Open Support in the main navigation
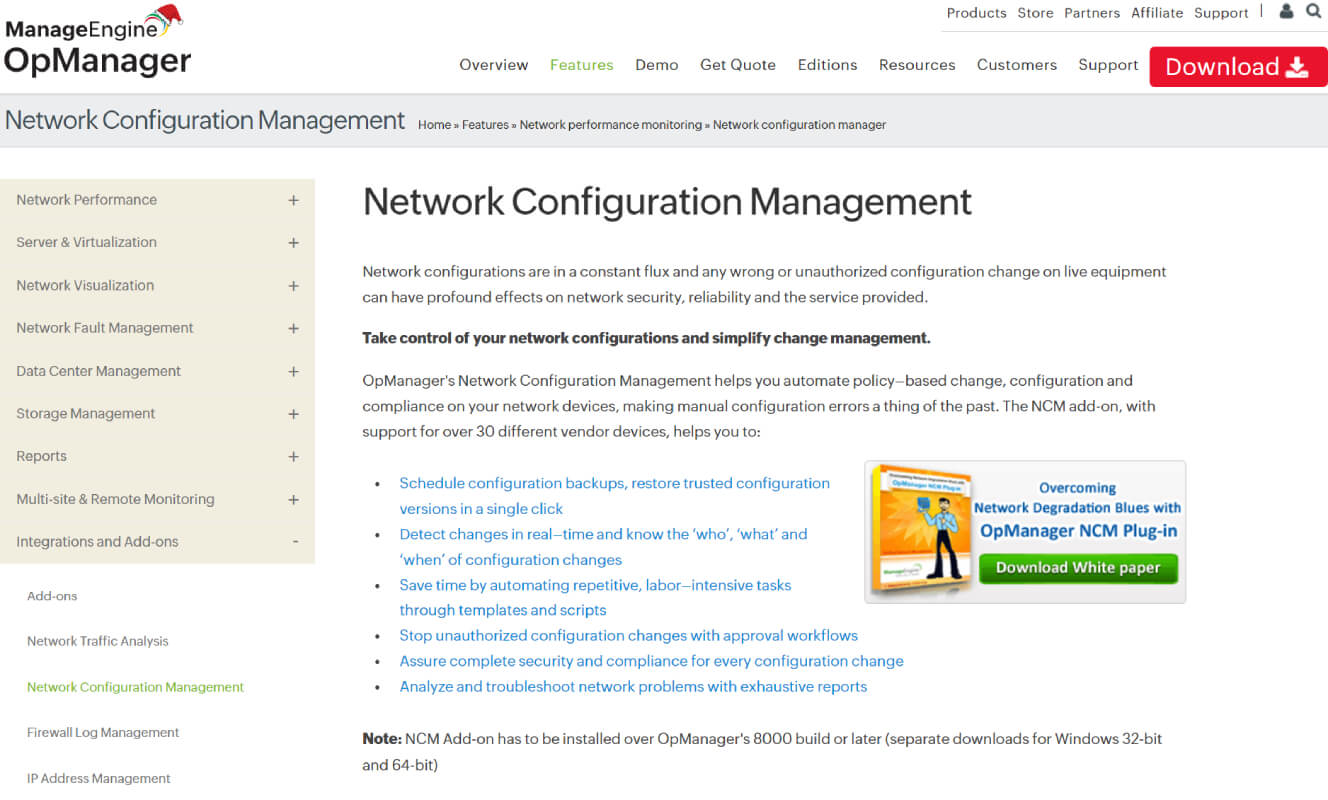This screenshot has width=1328, height=800. (1108, 65)
